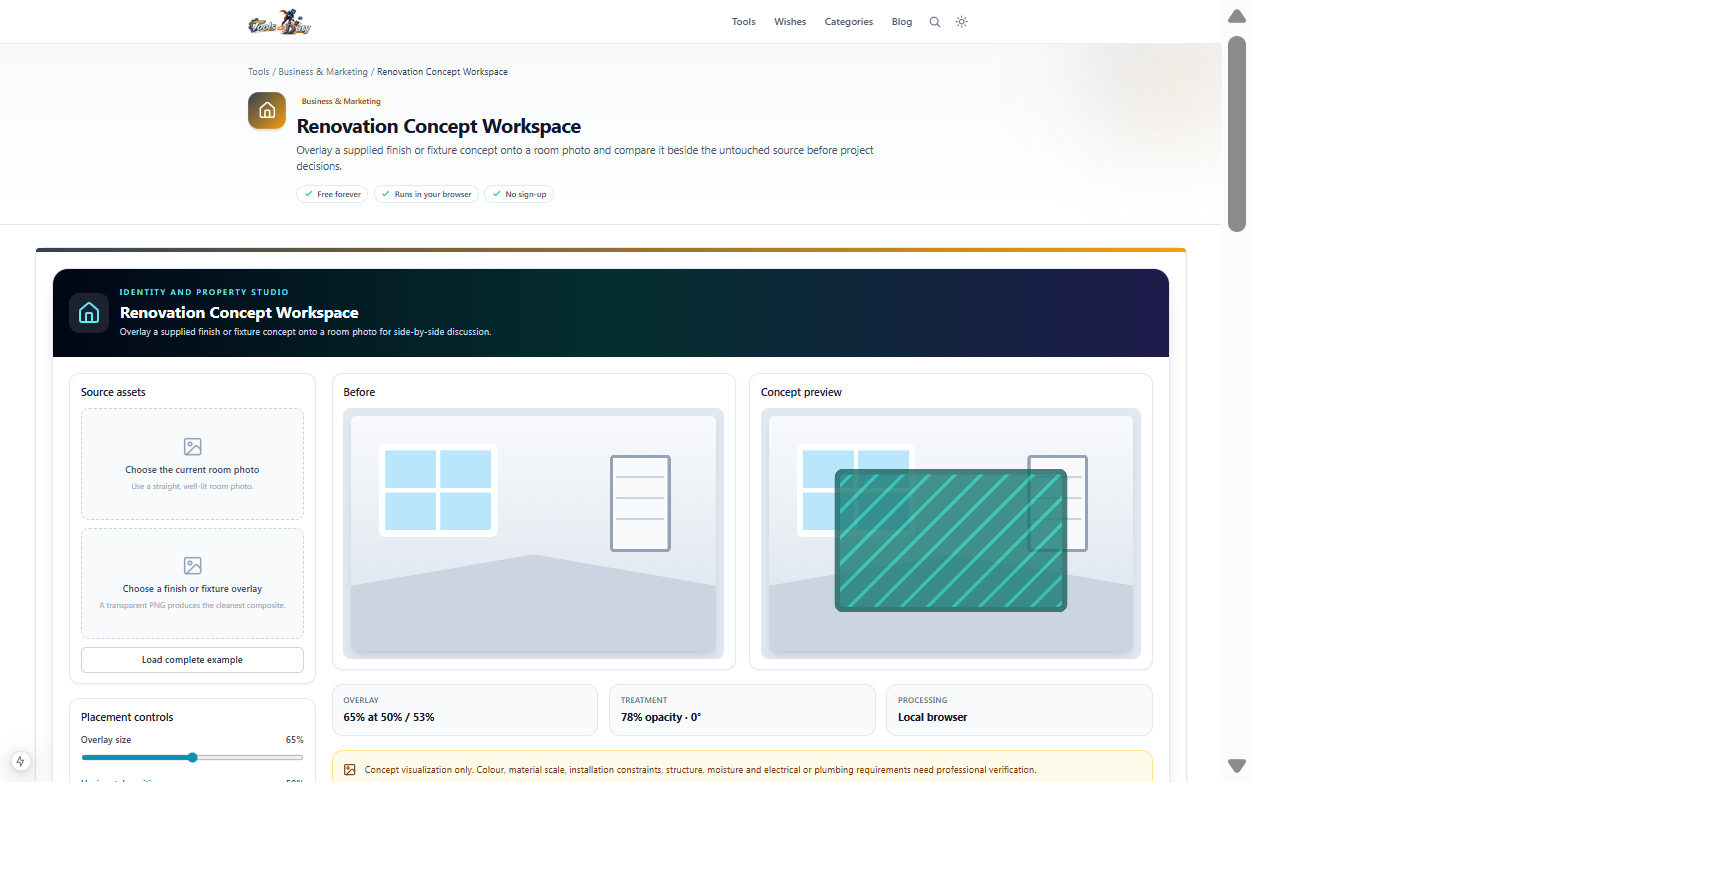Choose the current room photo upload area

pyautogui.click(x=192, y=464)
